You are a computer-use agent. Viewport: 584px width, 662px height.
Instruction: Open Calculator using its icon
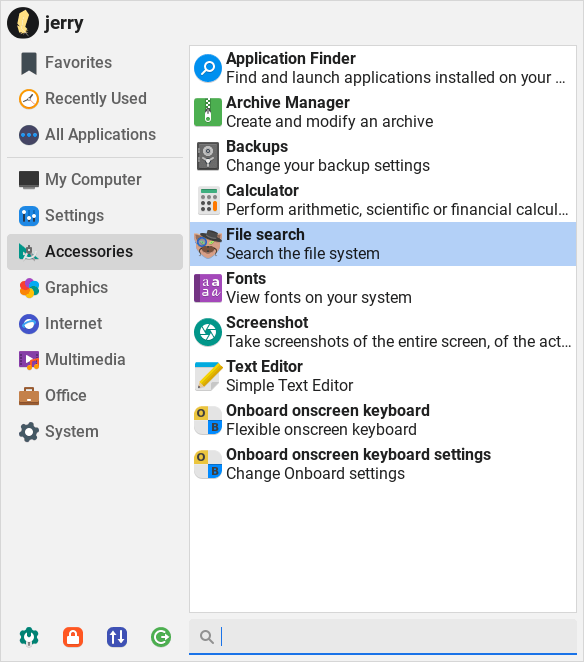[209, 201]
